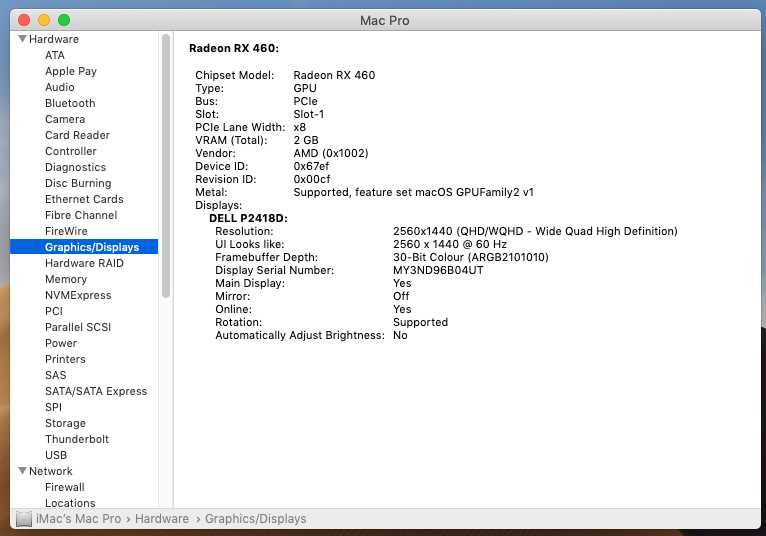Select Fibre Channel in the list
766x536 pixels.
tap(81, 215)
